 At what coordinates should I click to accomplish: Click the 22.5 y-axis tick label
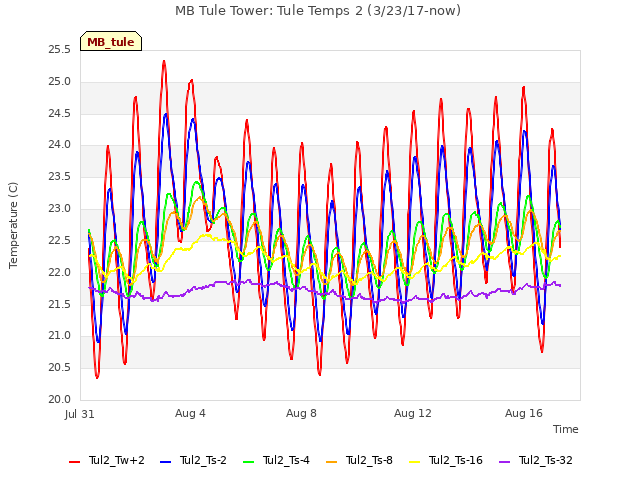tap(60, 240)
